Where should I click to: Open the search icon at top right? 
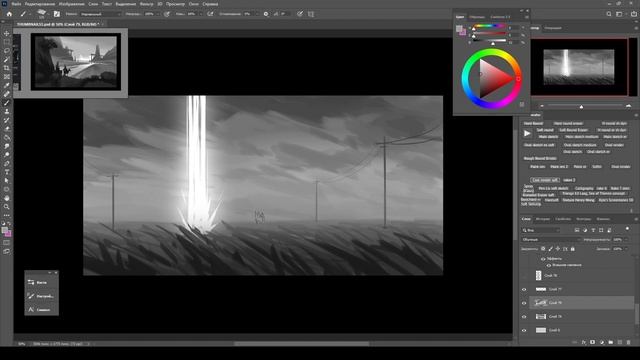coord(609,14)
